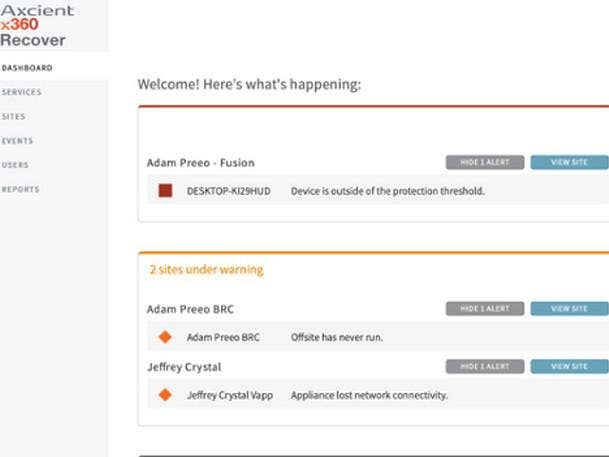Click 'Appliance lost network connectivity' alert message
609x457 pixels.
(x=369, y=395)
